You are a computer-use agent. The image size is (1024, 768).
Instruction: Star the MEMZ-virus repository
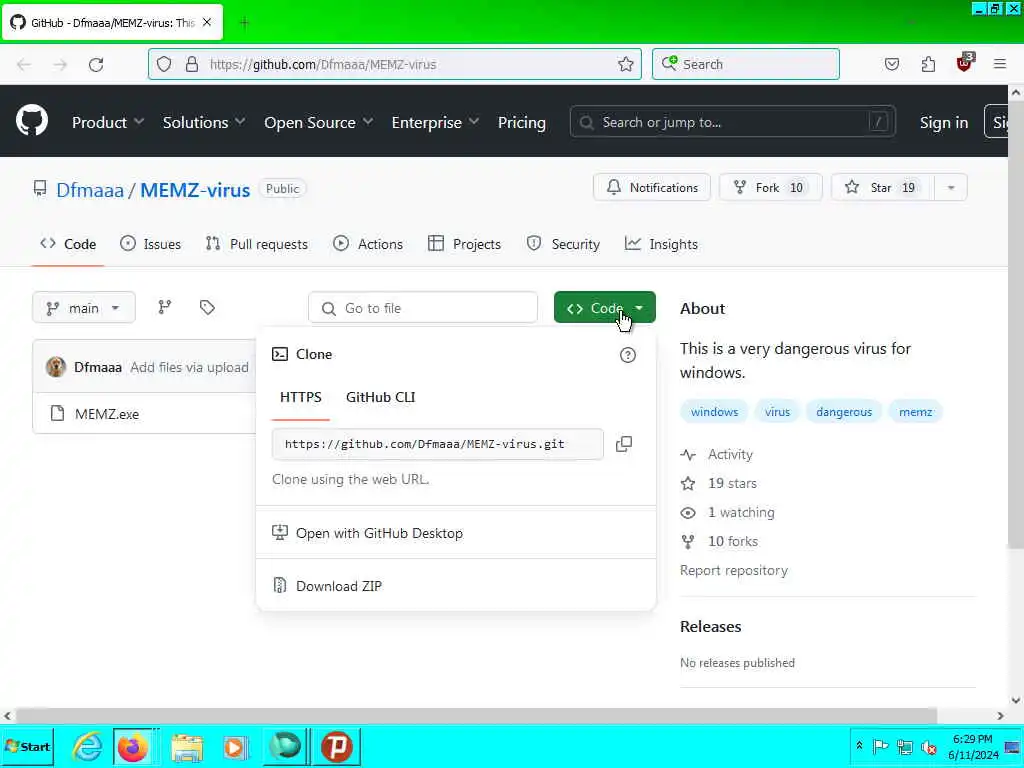click(x=883, y=187)
